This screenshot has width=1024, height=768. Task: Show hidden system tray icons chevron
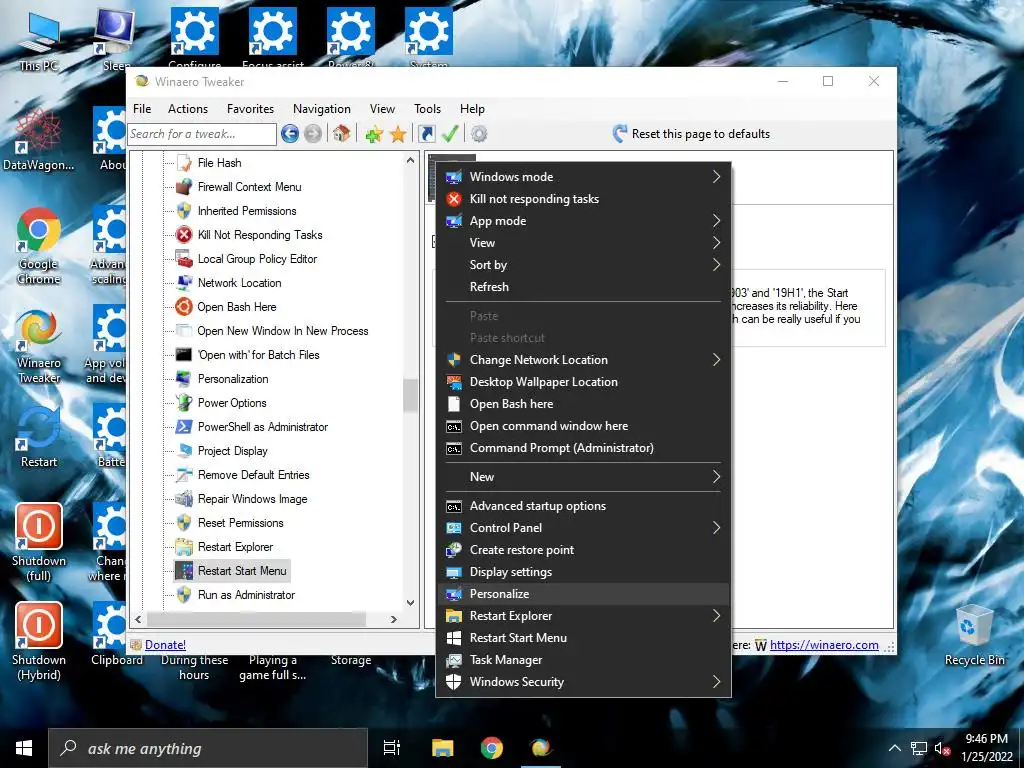895,748
